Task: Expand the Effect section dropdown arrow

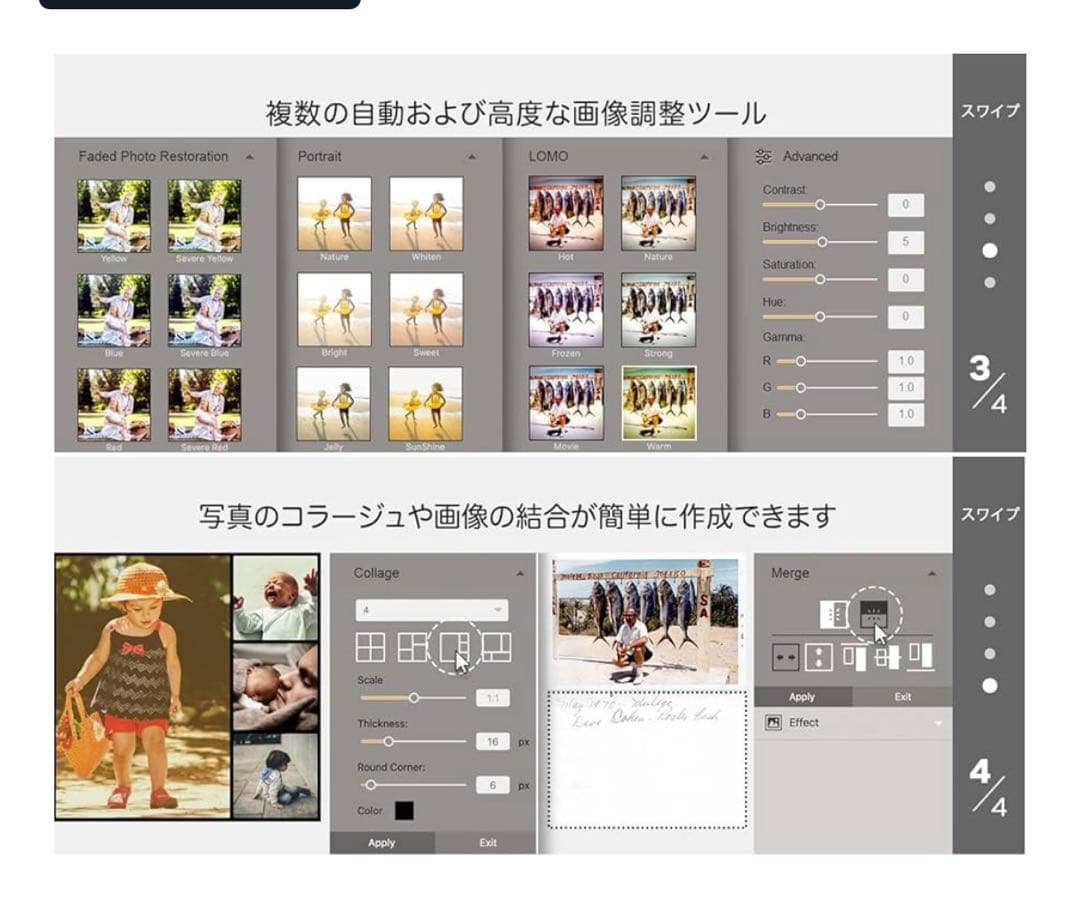Action: coord(938,723)
